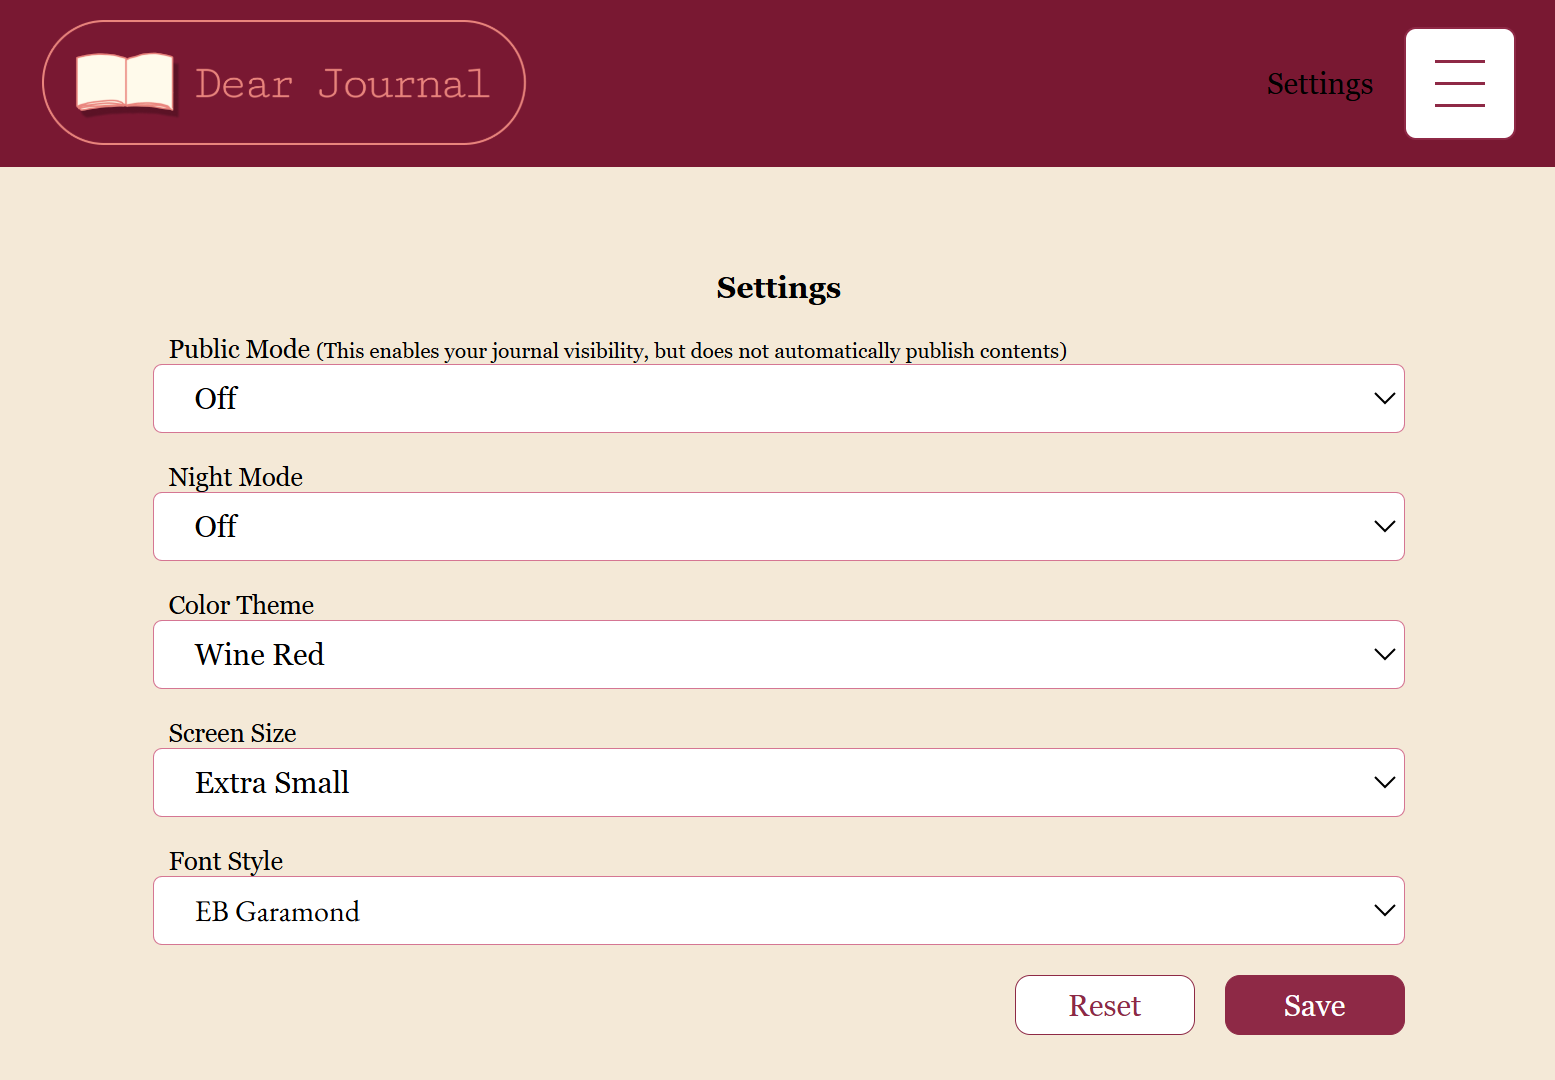Click the Font Style label
The image size is (1555, 1080).
click(226, 861)
